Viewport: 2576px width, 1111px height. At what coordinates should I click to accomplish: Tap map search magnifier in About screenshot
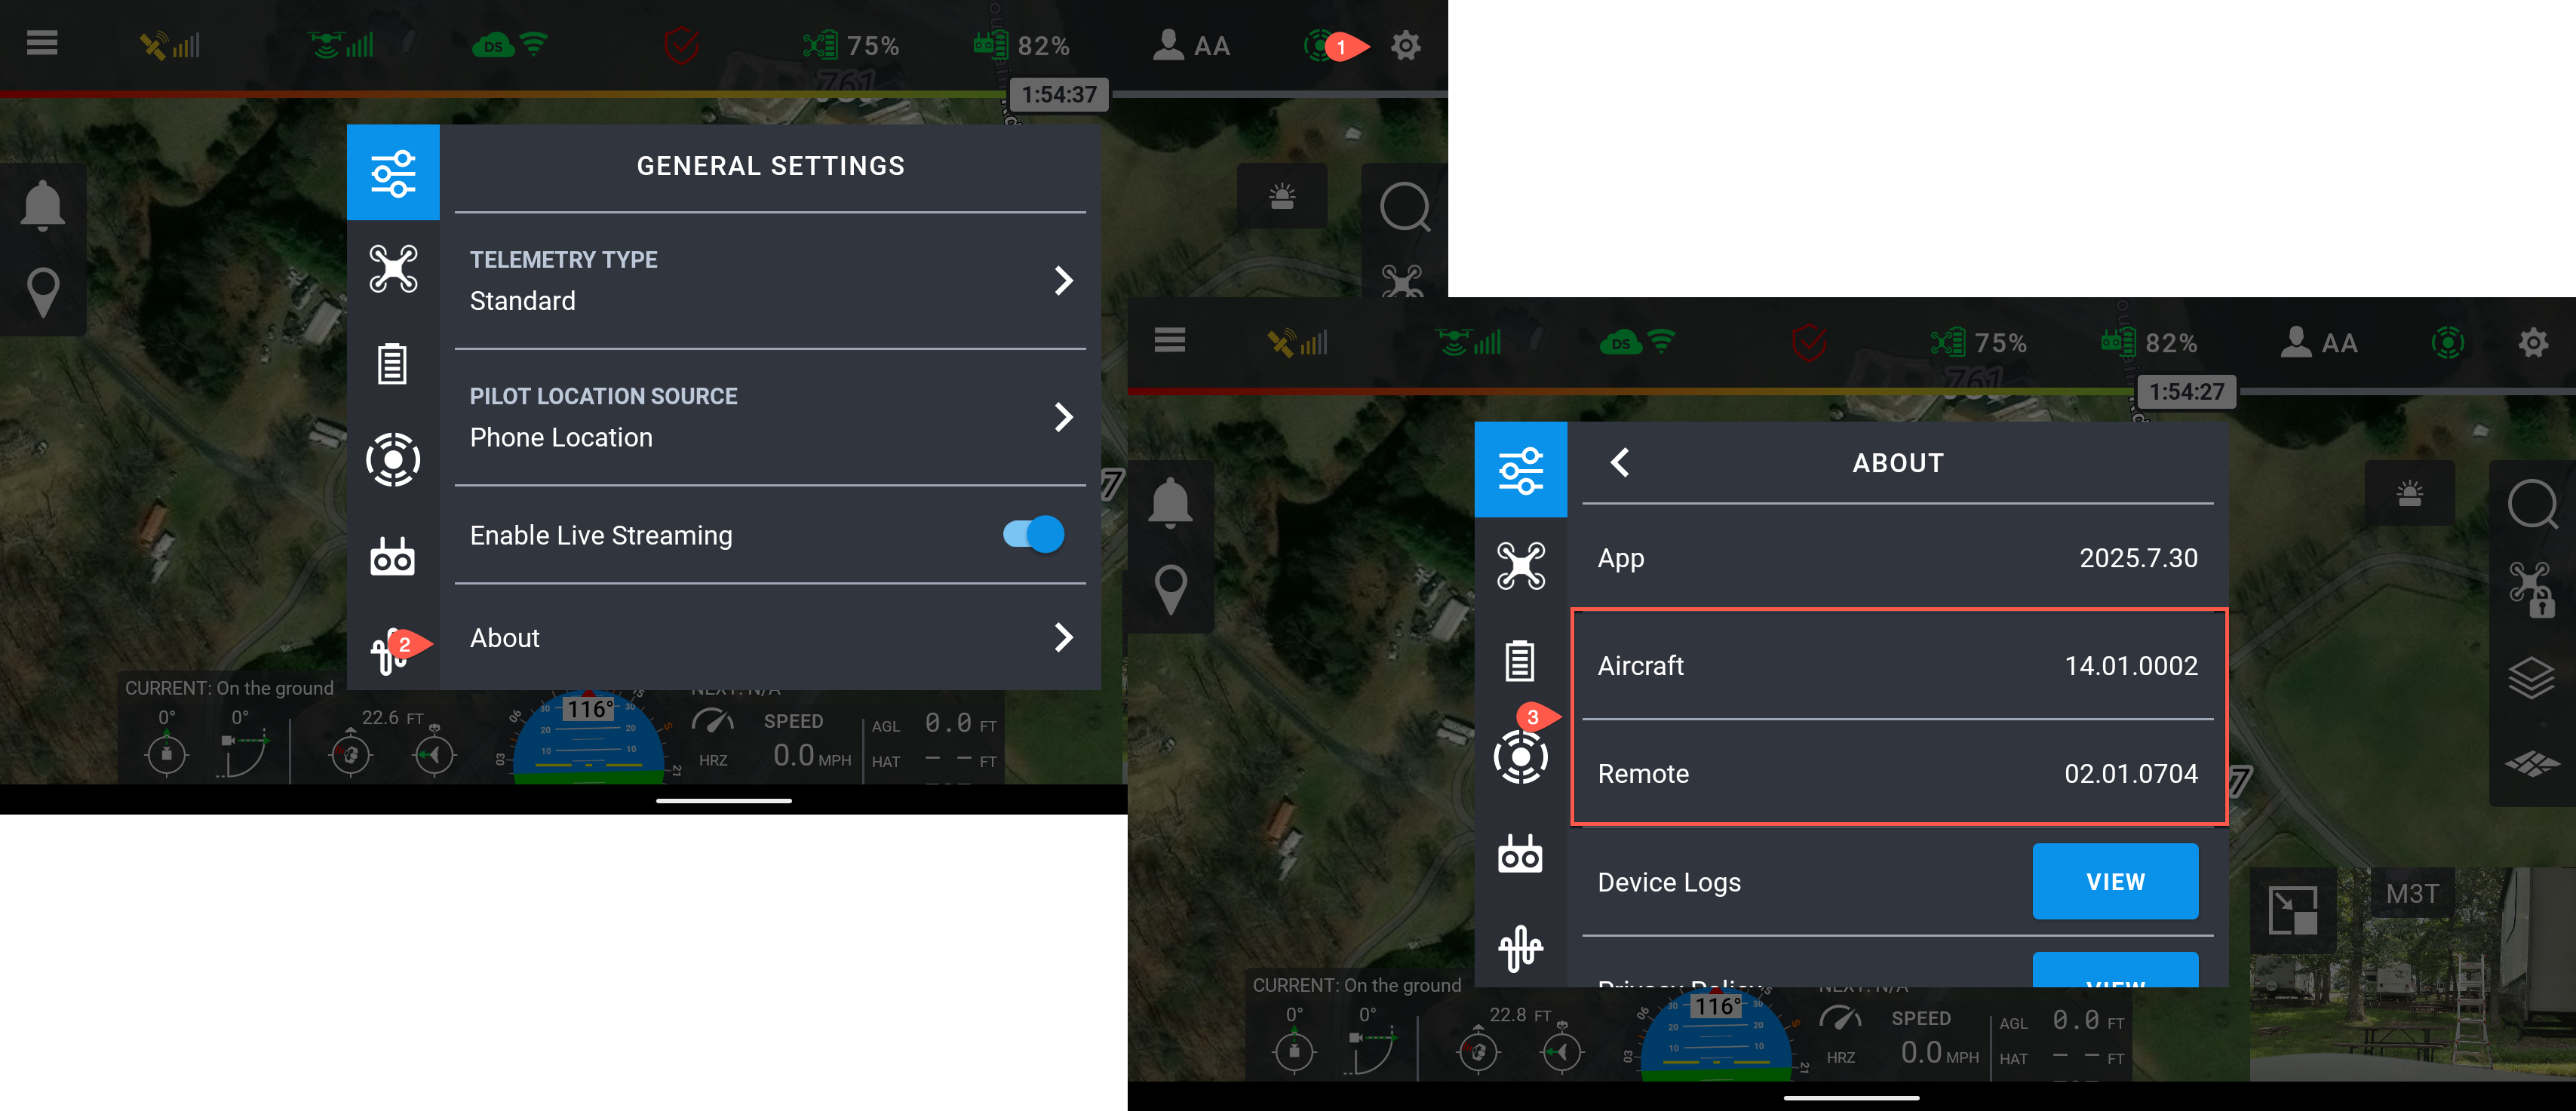click(2532, 503)
